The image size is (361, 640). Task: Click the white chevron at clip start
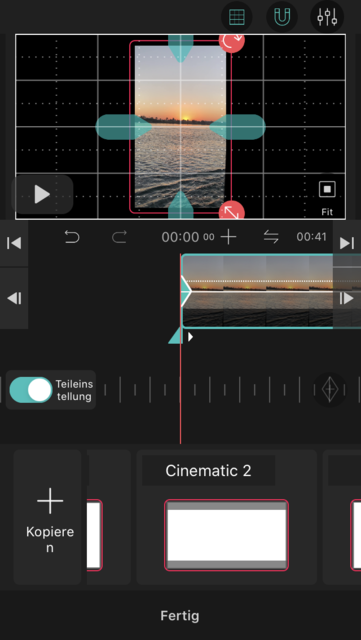tap(186, 291)
